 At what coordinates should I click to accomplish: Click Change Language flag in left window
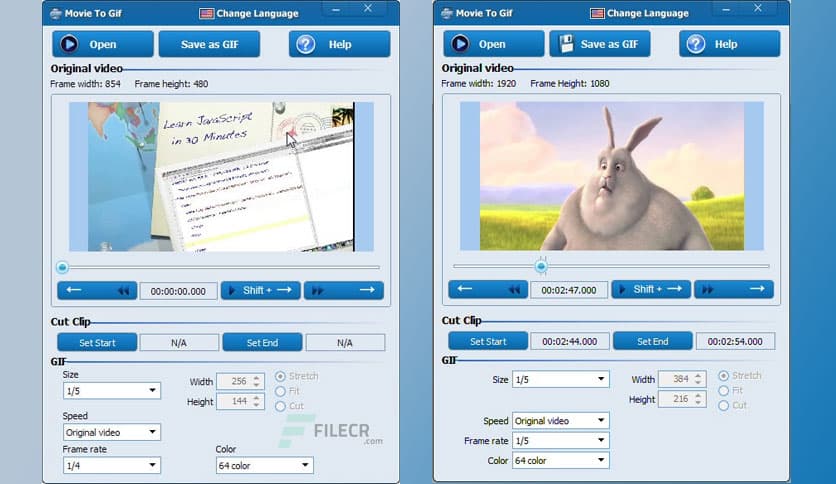click(206, 13)
